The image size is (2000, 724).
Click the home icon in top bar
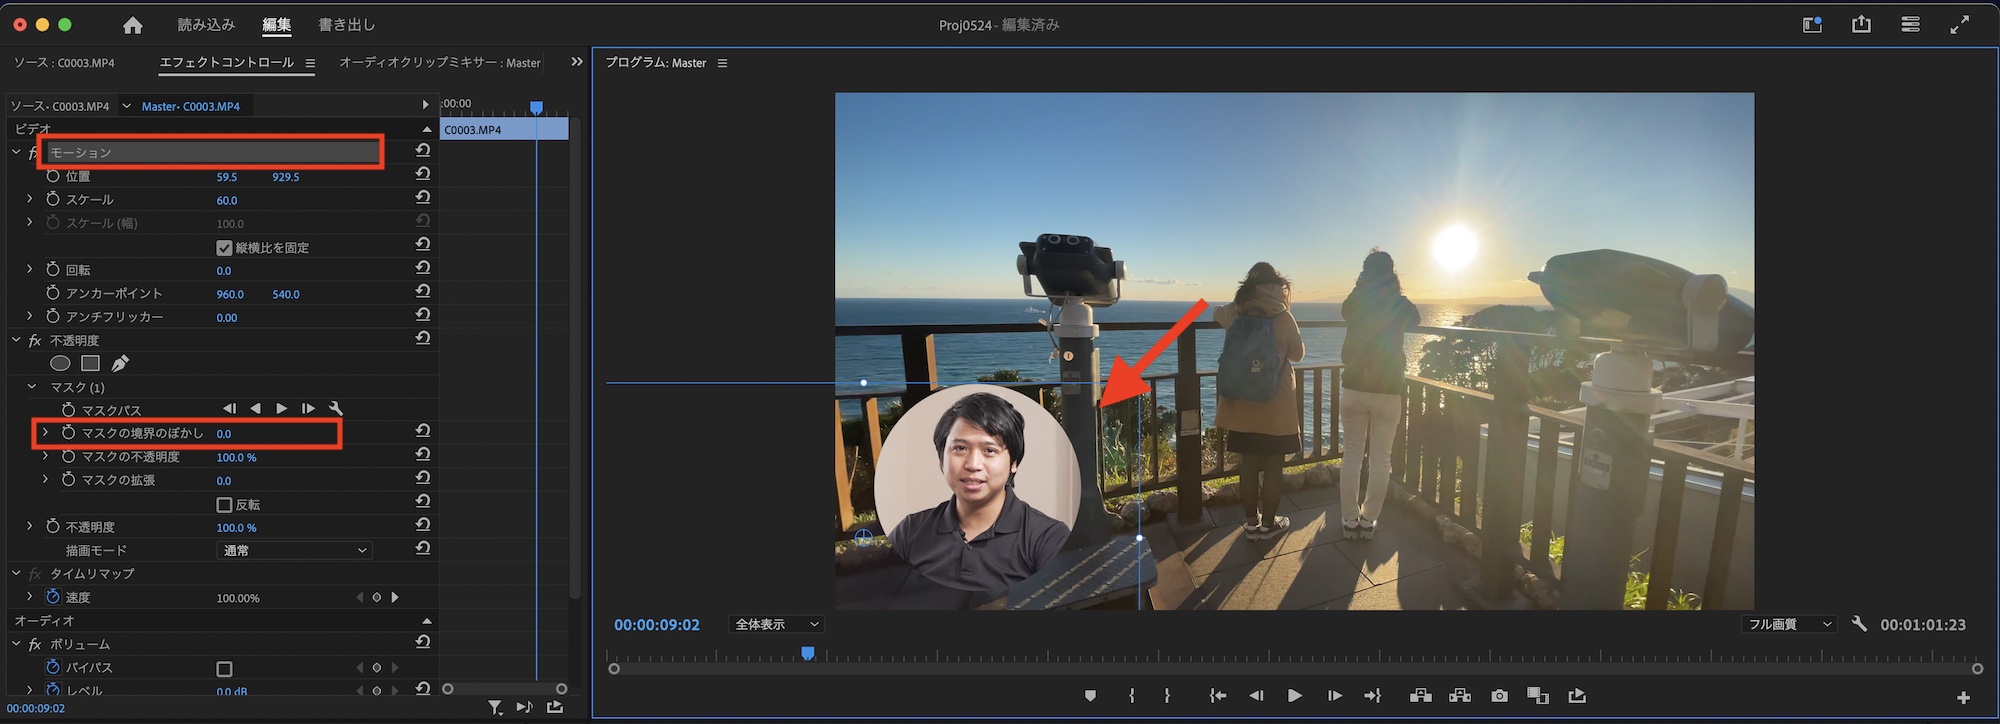point(132,25)
